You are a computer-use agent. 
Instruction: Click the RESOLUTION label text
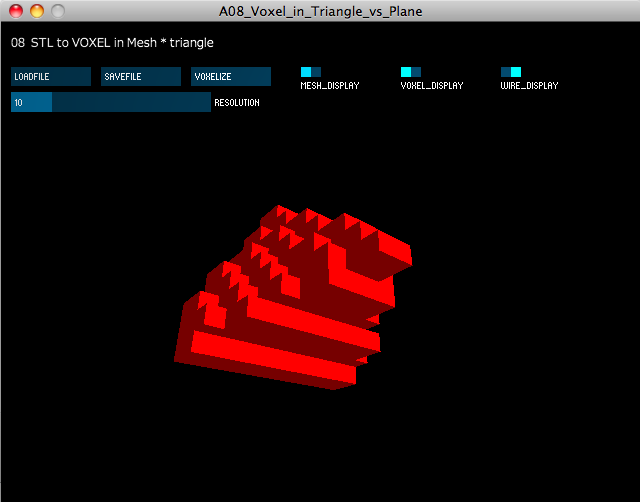(x=237, y=103)
